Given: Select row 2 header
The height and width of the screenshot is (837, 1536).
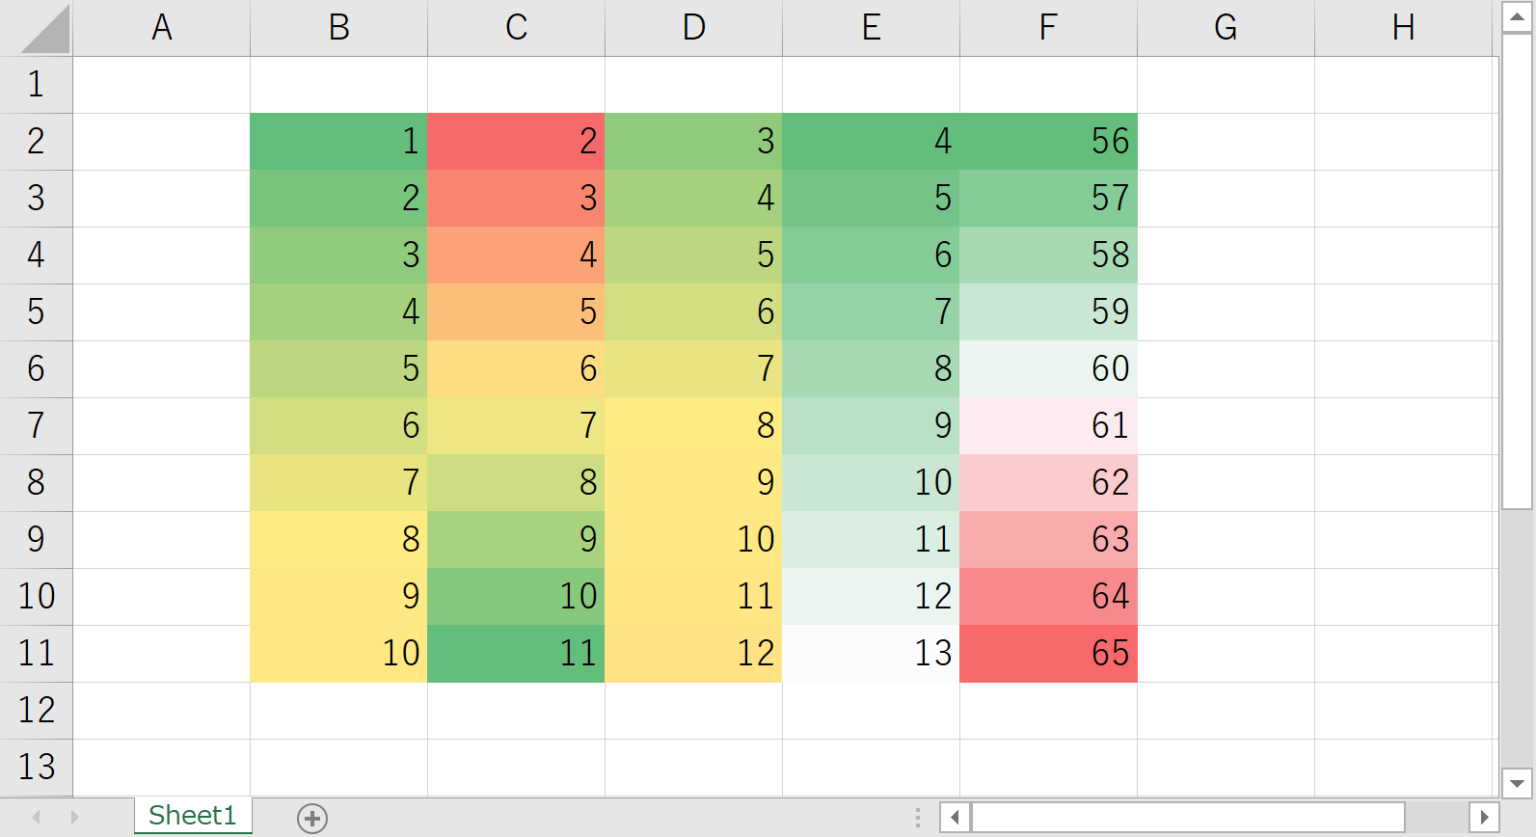Looking at the screenshot, I should 36,141.
